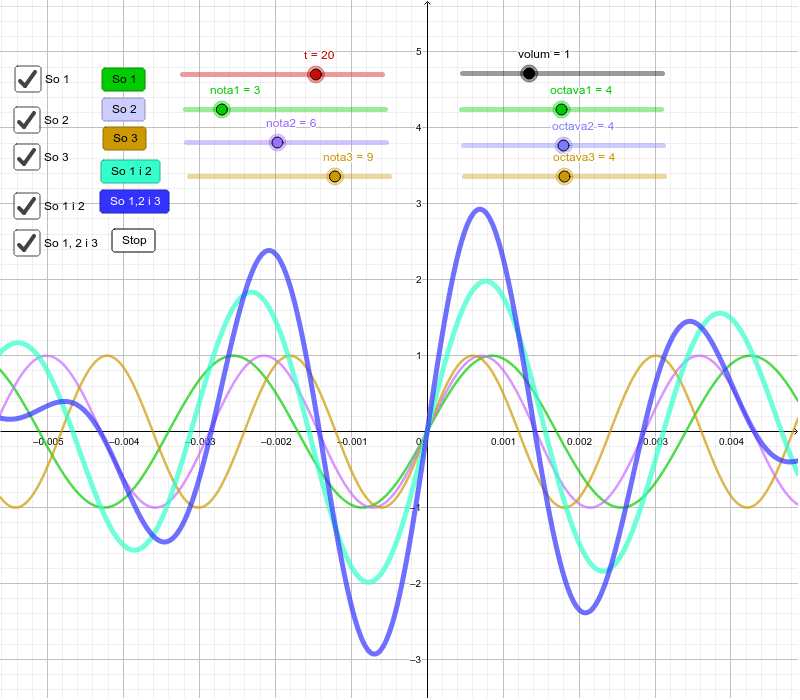
Task: Uncheck the So 1 checkbox
Action: (x=28, y=79)
